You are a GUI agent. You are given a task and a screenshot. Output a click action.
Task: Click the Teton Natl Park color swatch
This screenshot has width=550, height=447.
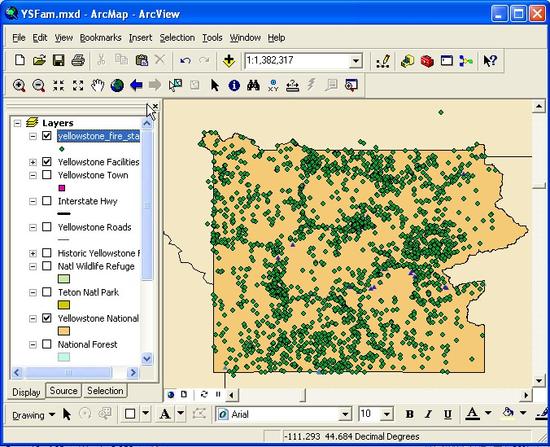(x=64, y=305)
